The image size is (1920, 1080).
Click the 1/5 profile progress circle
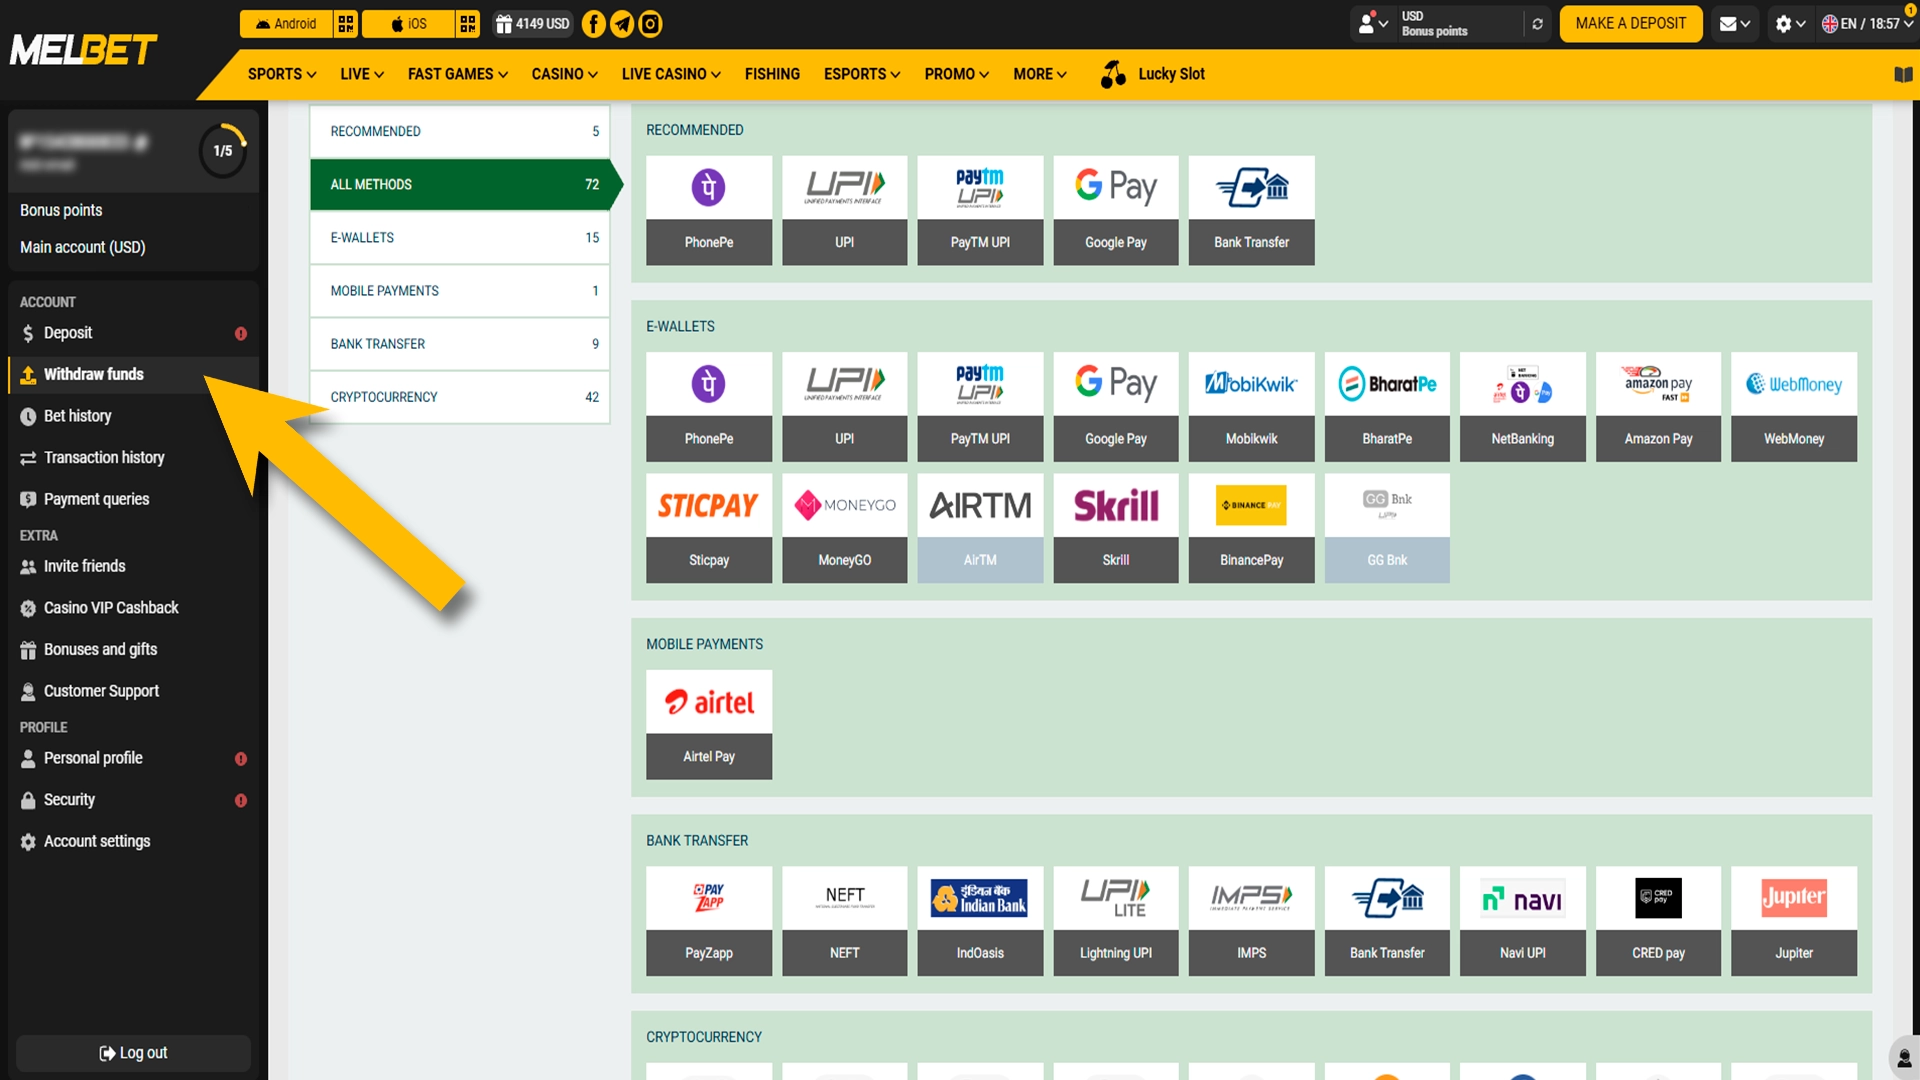223,151
